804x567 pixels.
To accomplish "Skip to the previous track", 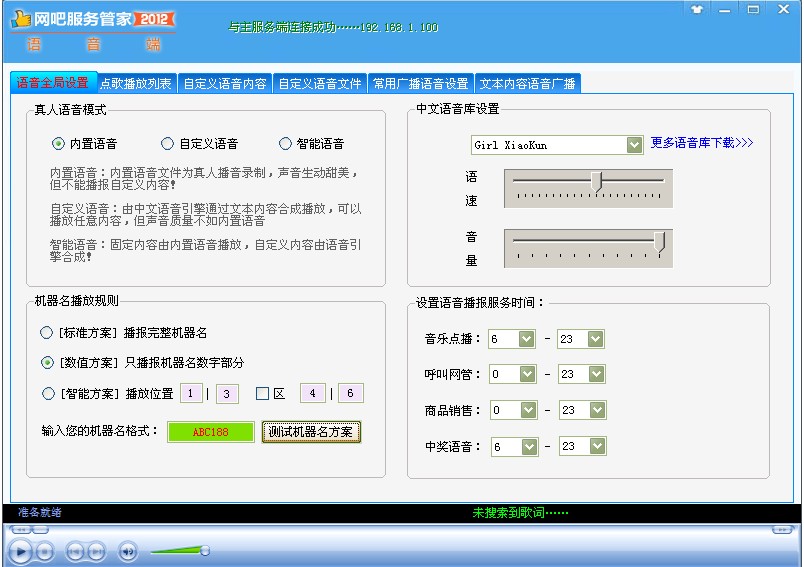I will click(x=75, y=552).
